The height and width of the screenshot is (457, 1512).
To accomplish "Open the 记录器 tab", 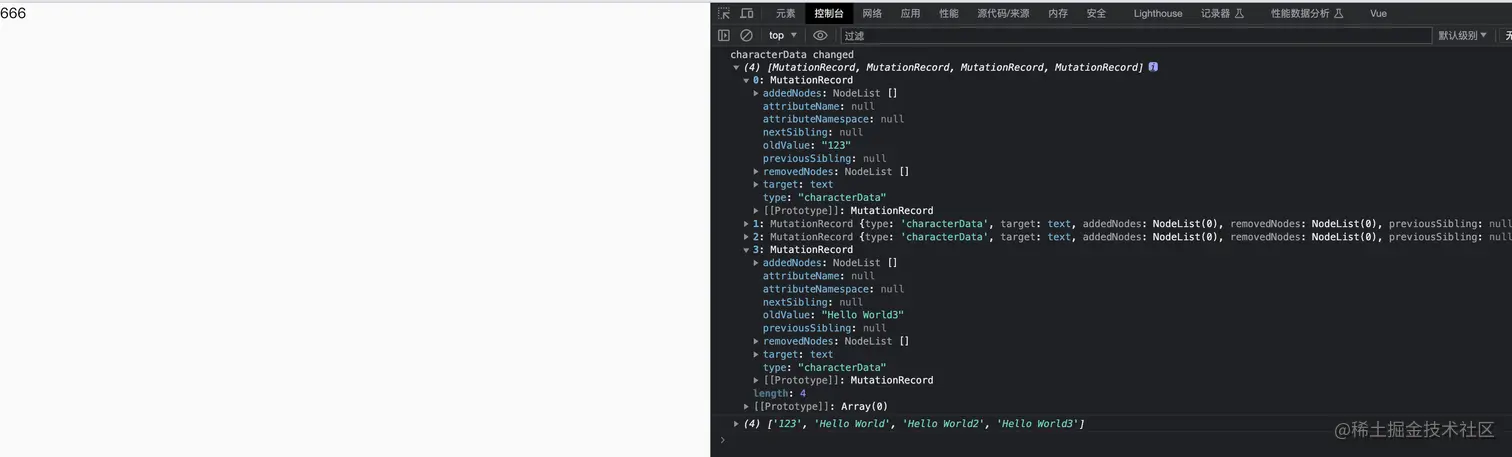I will point(1222,13).
